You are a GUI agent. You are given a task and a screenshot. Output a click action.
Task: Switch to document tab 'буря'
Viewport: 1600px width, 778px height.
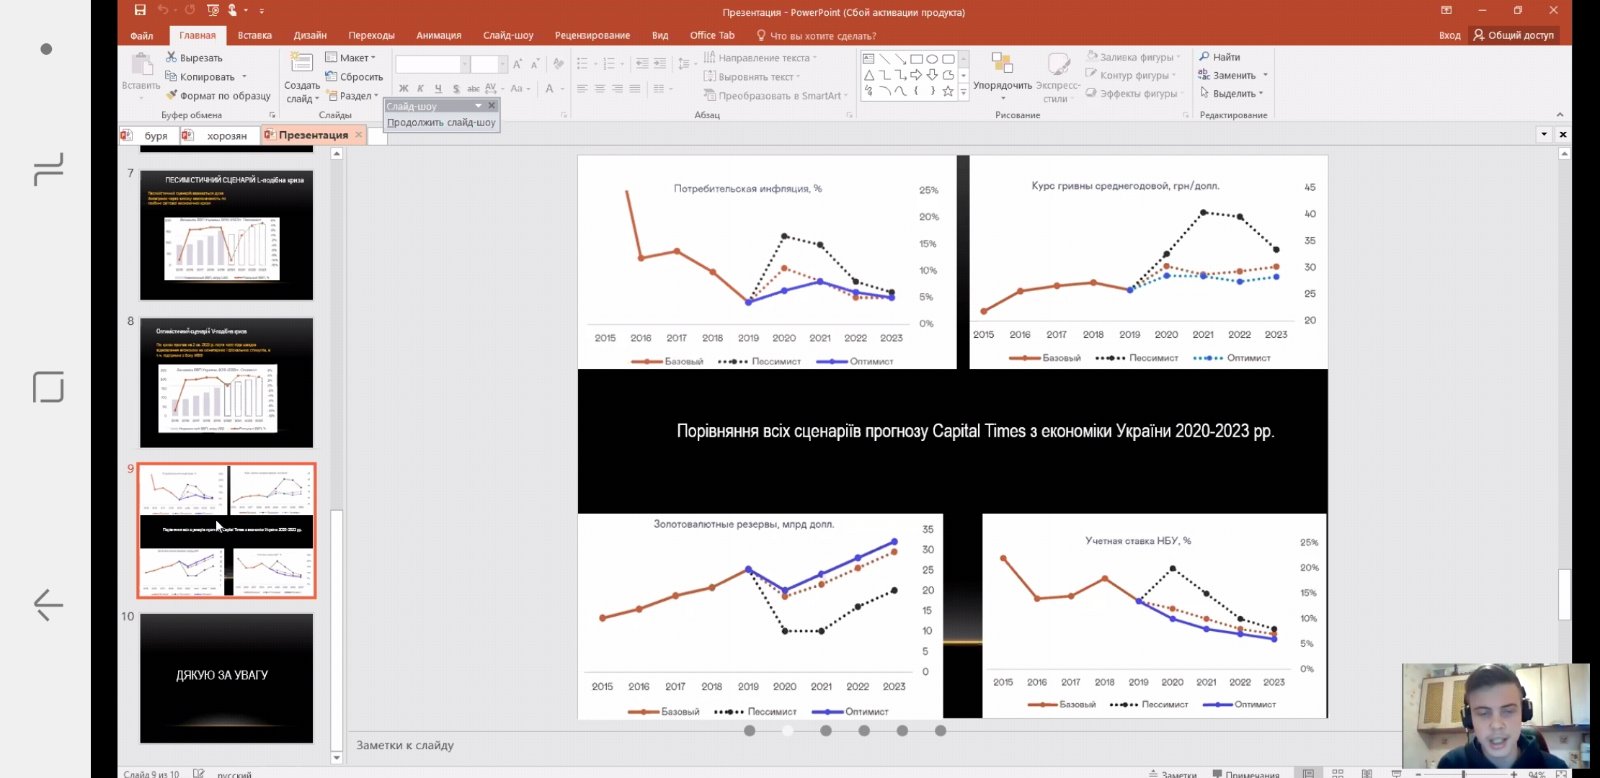pos(148,135)
